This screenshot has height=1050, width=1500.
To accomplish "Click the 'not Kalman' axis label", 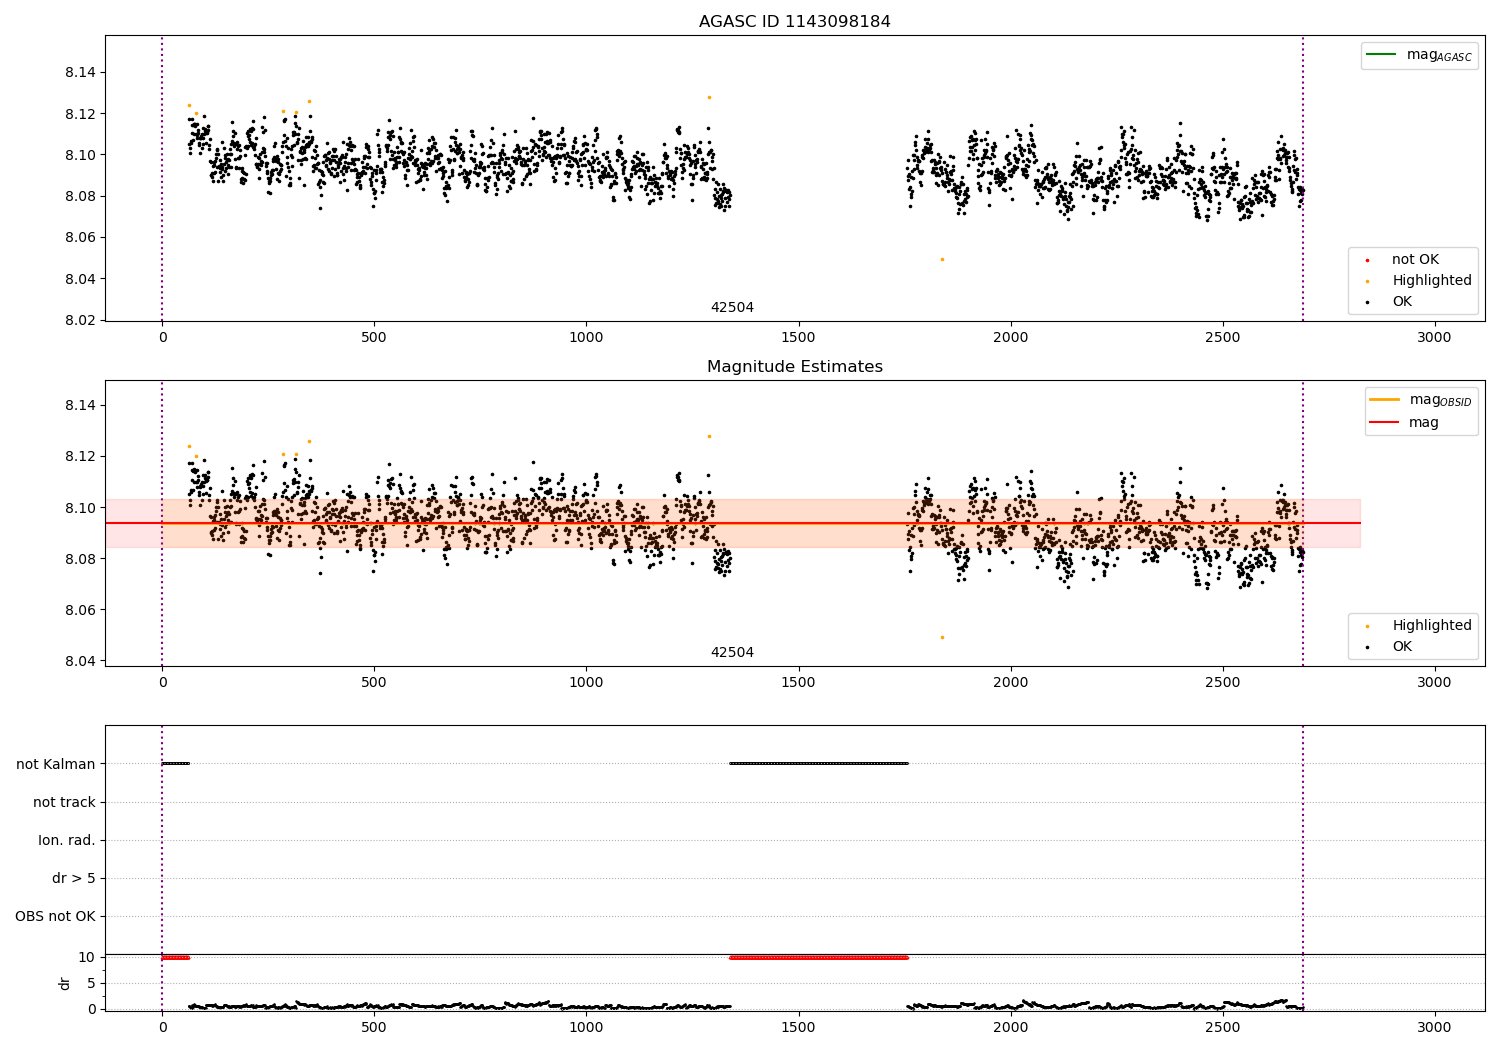I will 56,764.
